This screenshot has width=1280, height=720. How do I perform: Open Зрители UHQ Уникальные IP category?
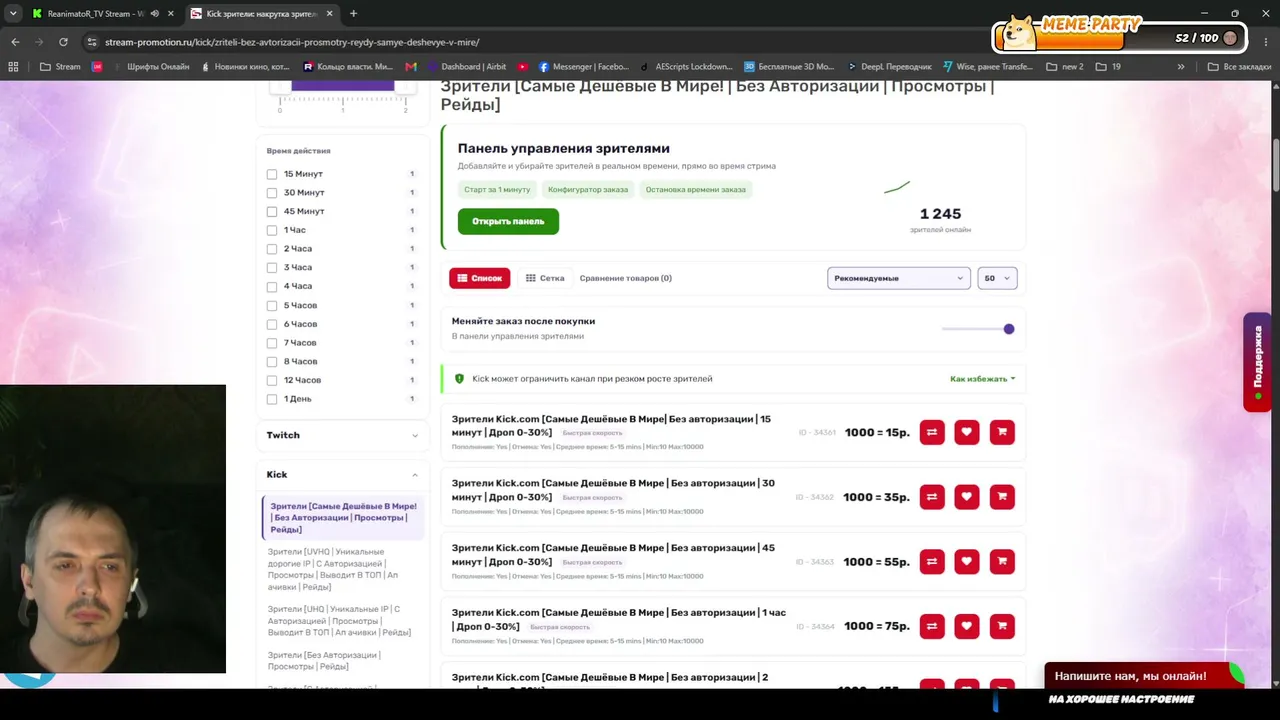click(339, 621)
